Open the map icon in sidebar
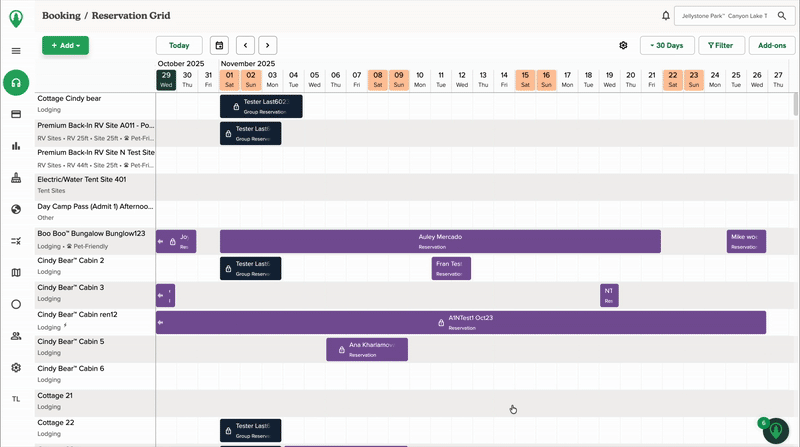Screen dimensions: 800x447 point(16,272)
